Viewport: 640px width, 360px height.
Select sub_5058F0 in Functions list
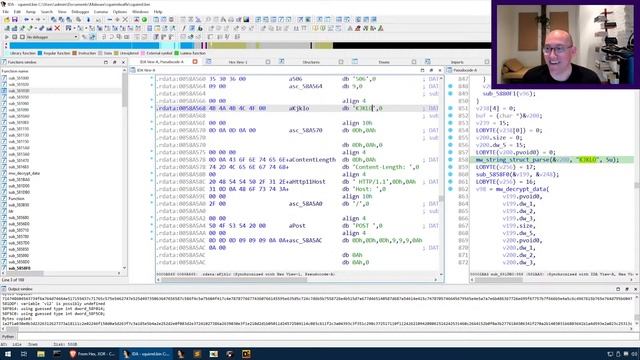click(x=19, y=268)
